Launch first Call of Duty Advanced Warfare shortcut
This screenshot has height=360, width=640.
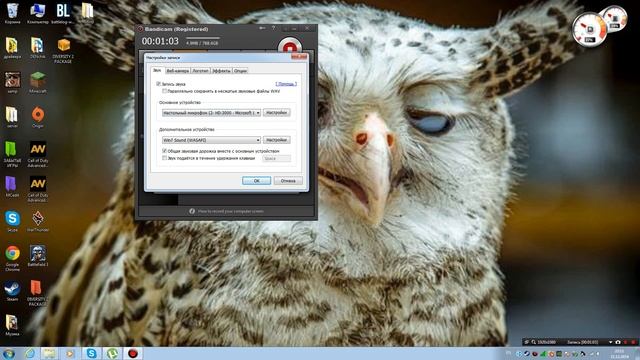pos(38,155)
